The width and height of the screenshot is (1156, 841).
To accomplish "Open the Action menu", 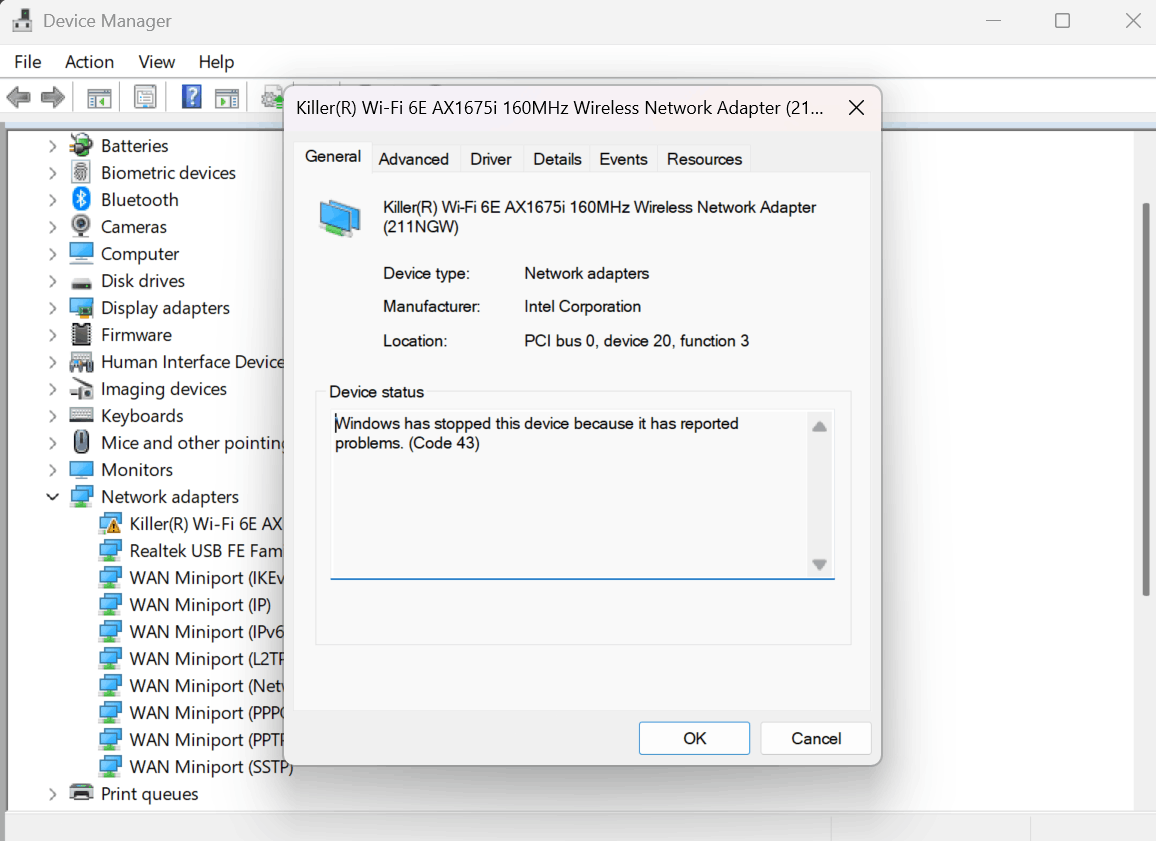I will pyautogui.click(x=89, y=62).
